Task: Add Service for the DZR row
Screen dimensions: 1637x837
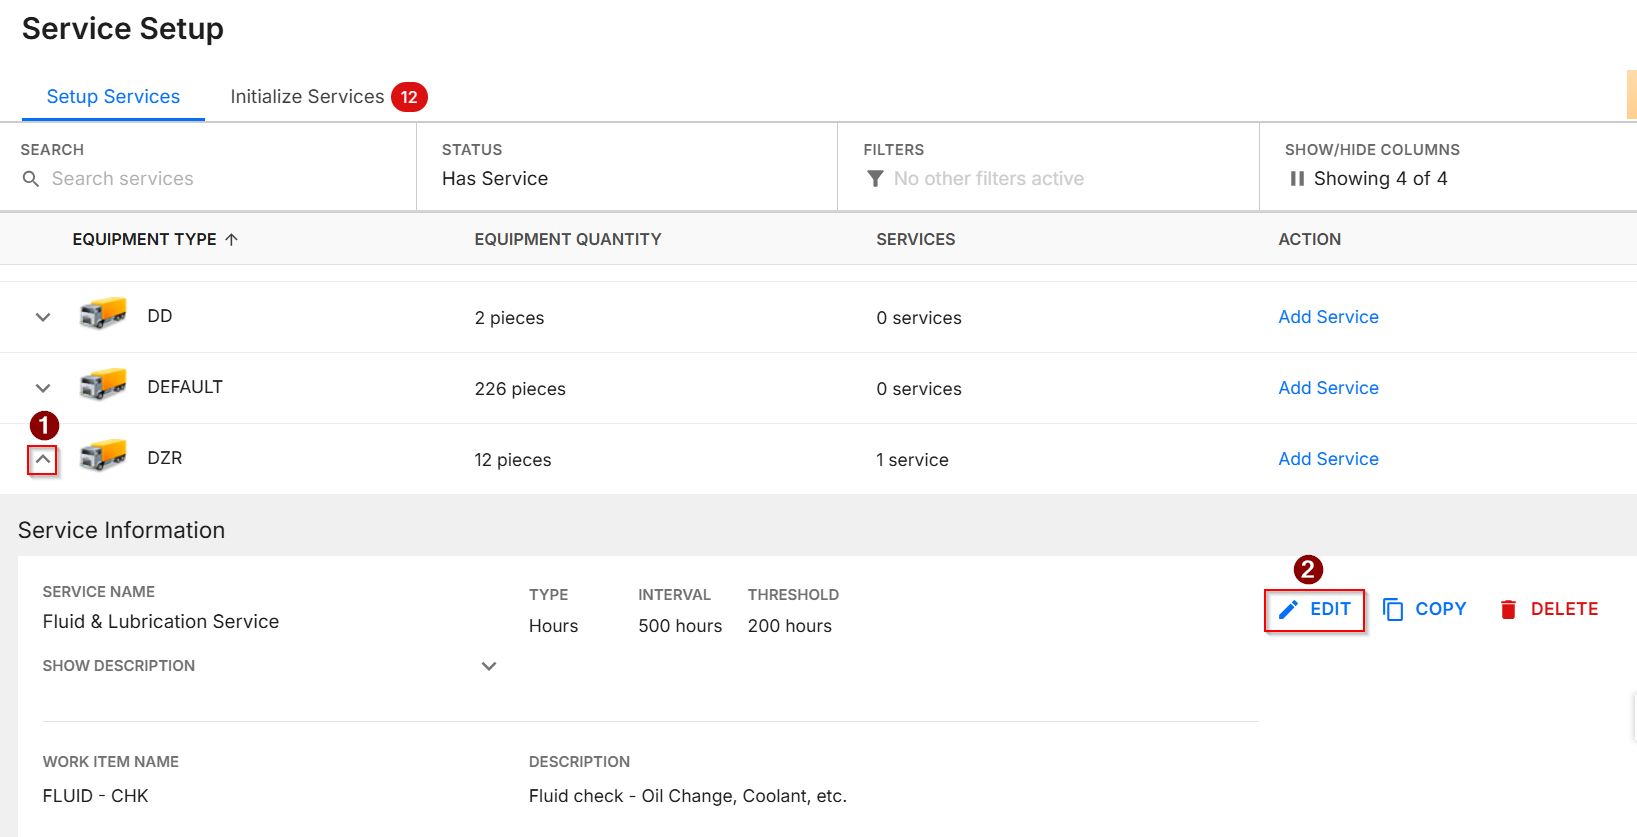Action: pyautogui.click(x=1328, y=459)
